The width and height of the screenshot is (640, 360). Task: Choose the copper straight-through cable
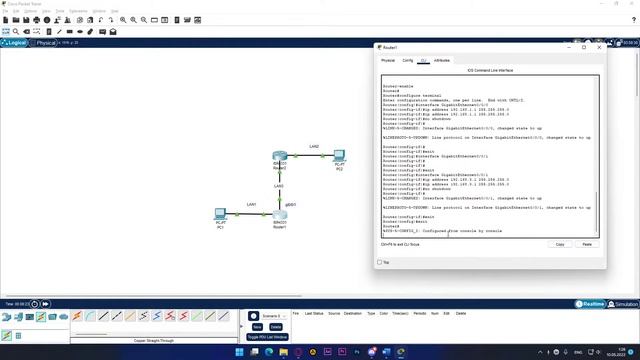[x=103, y=316]
